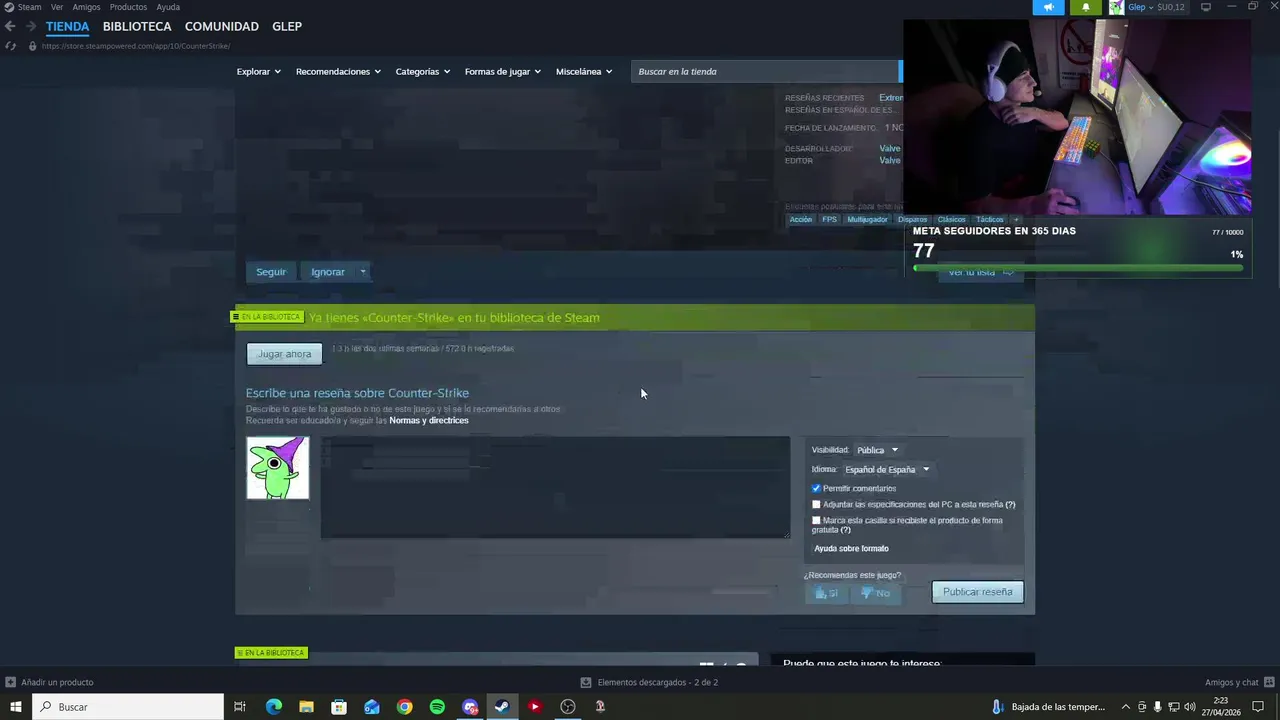Viewport: 1280px width, 720px height.
Task: Click the Ignorar button
Action: coord(328,272)
